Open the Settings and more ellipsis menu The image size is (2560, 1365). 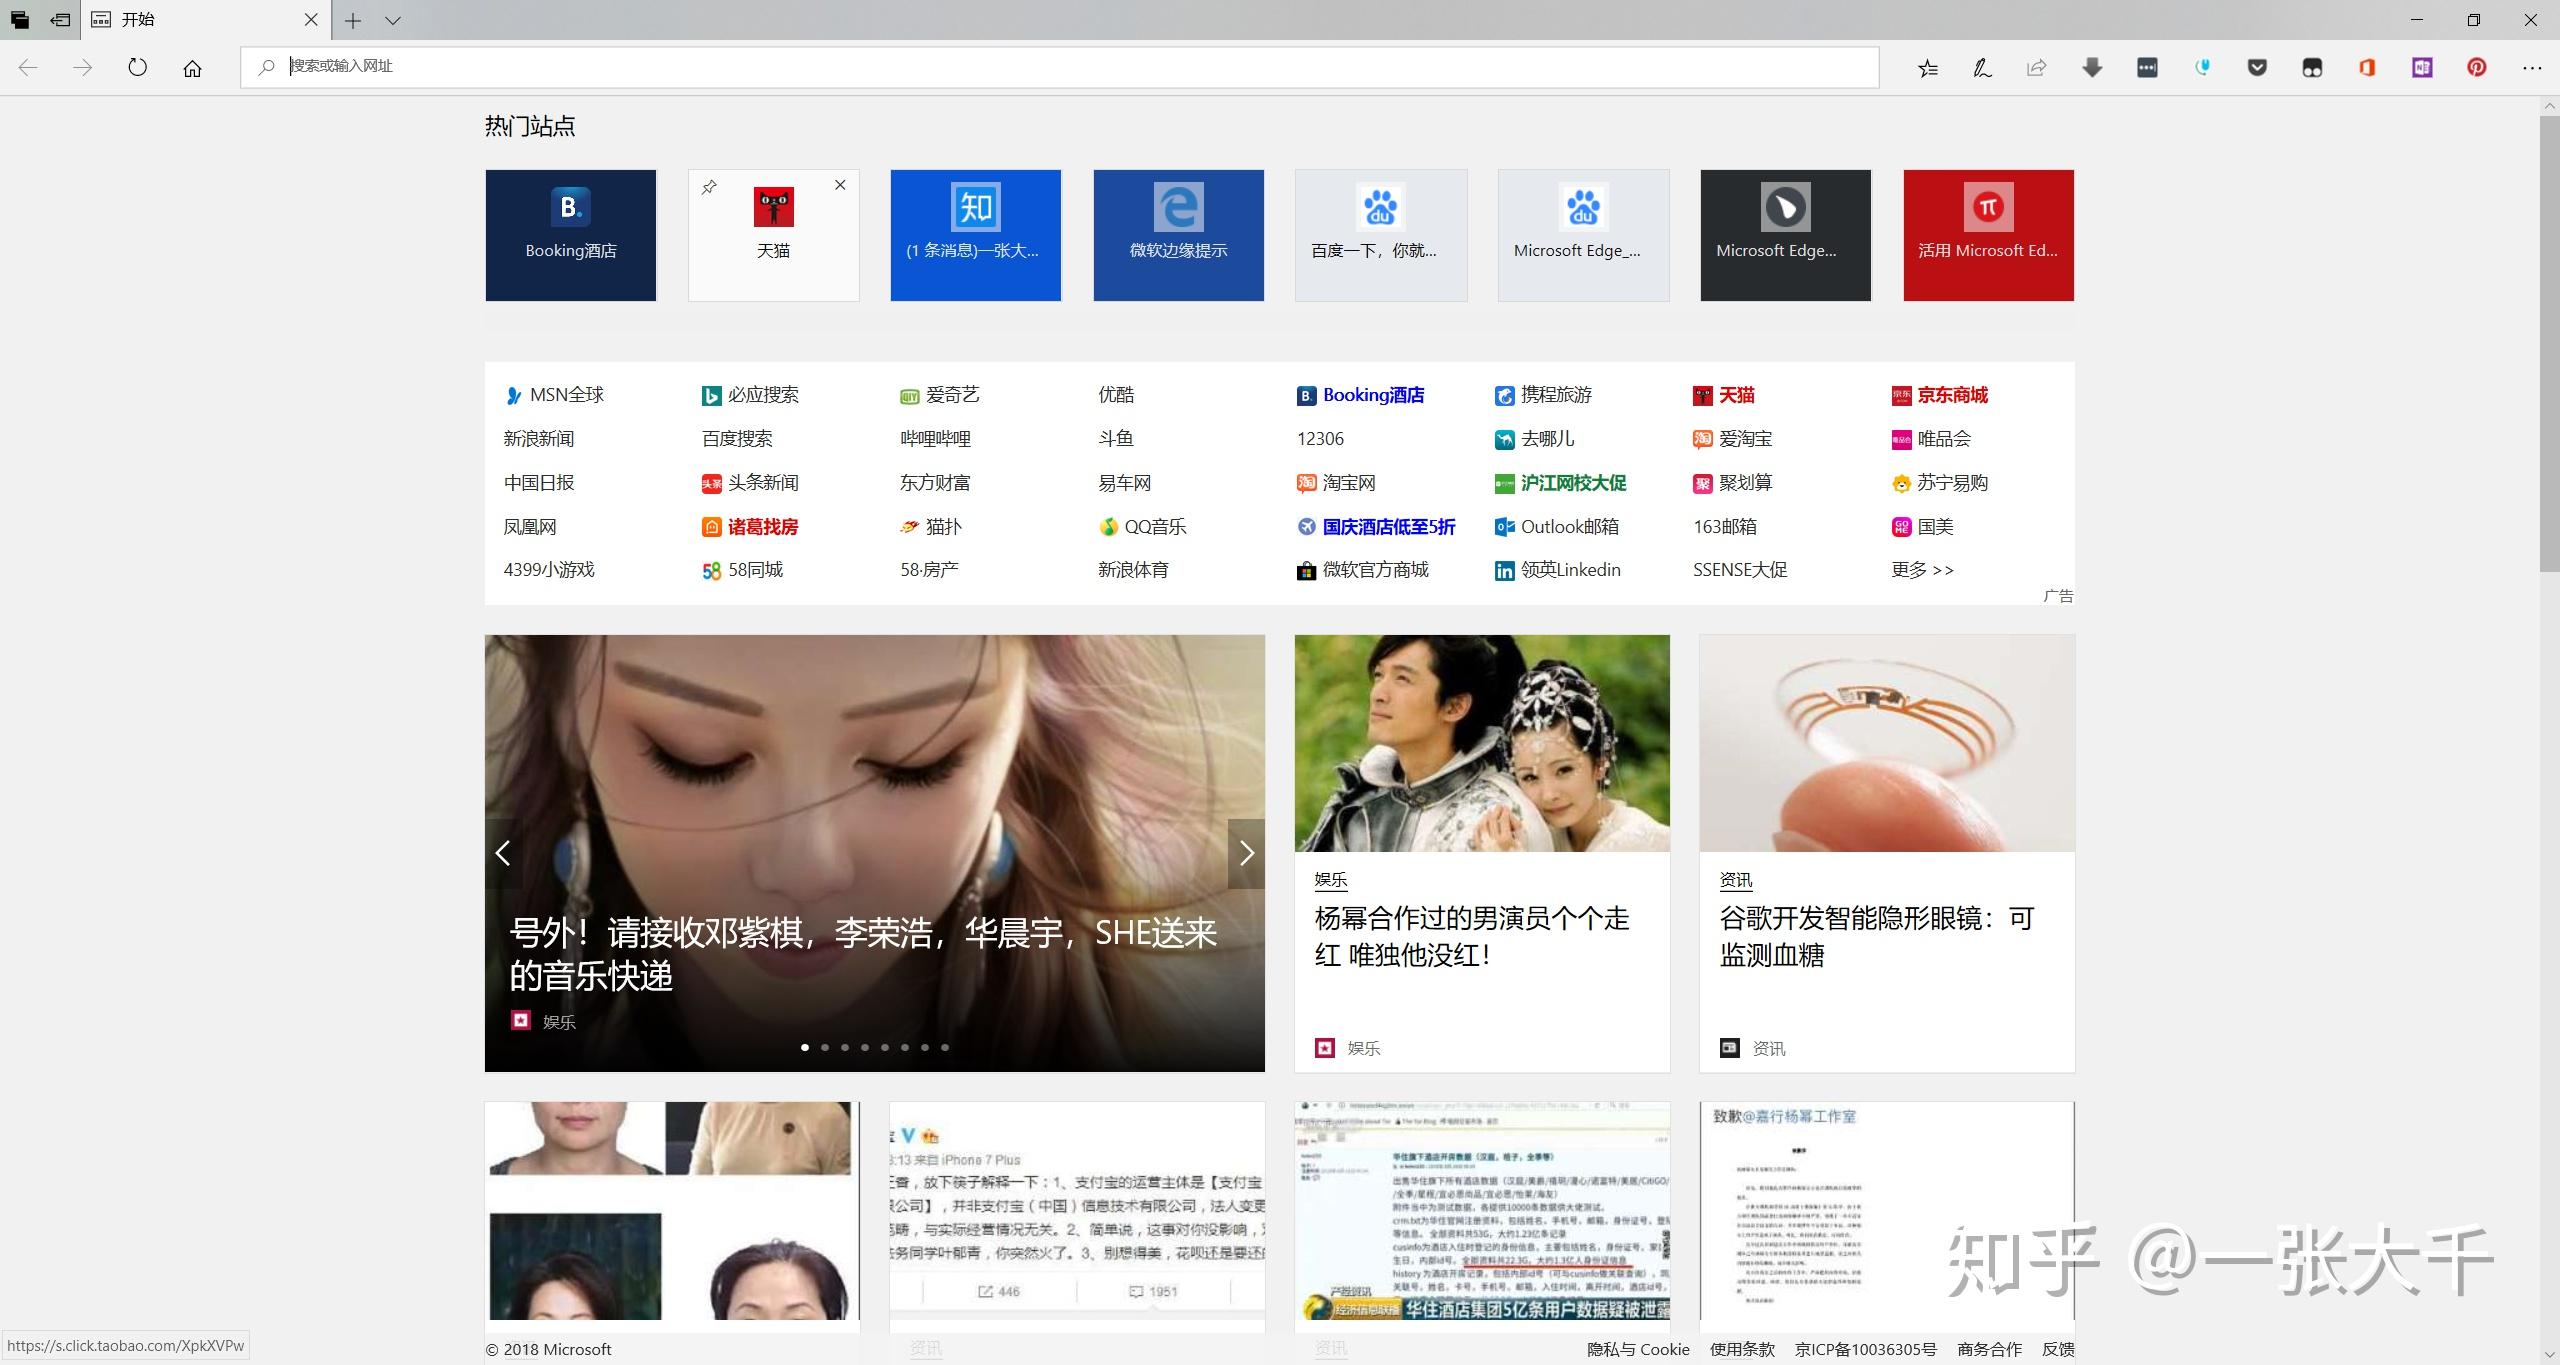[x=2531, y=68]
